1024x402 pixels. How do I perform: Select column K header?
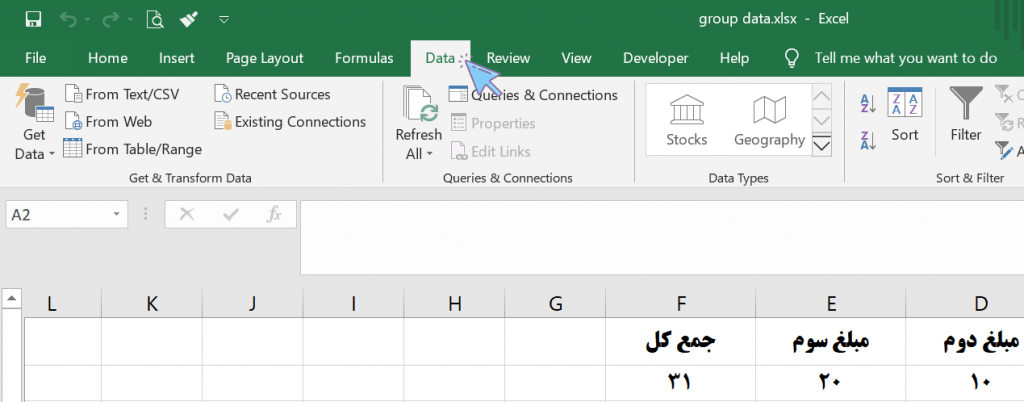[152, 303]
